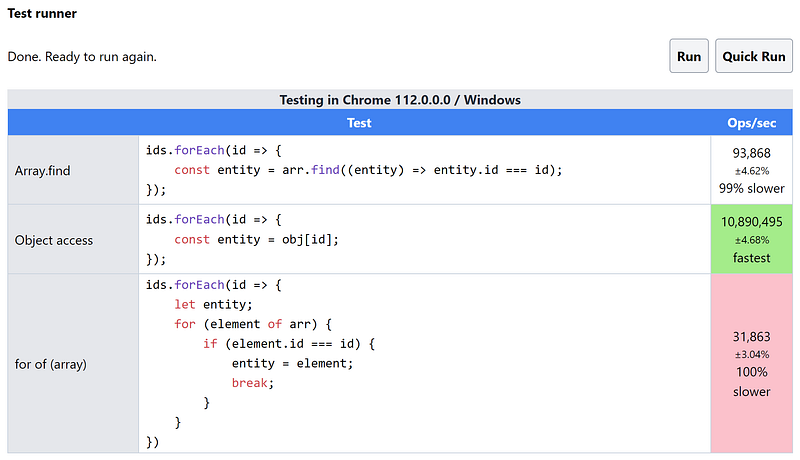800x460 pixels.
Task: Select the "Test runner" heading text
Action: click(42, 14)
